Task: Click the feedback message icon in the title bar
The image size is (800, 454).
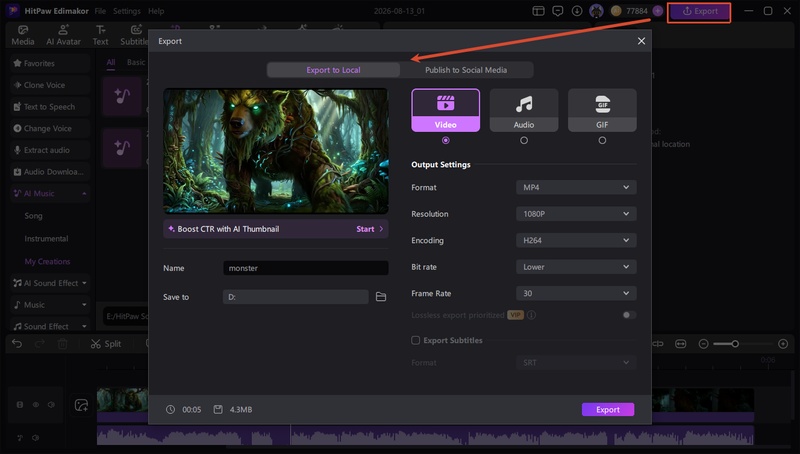Action: tap(558, 11)
